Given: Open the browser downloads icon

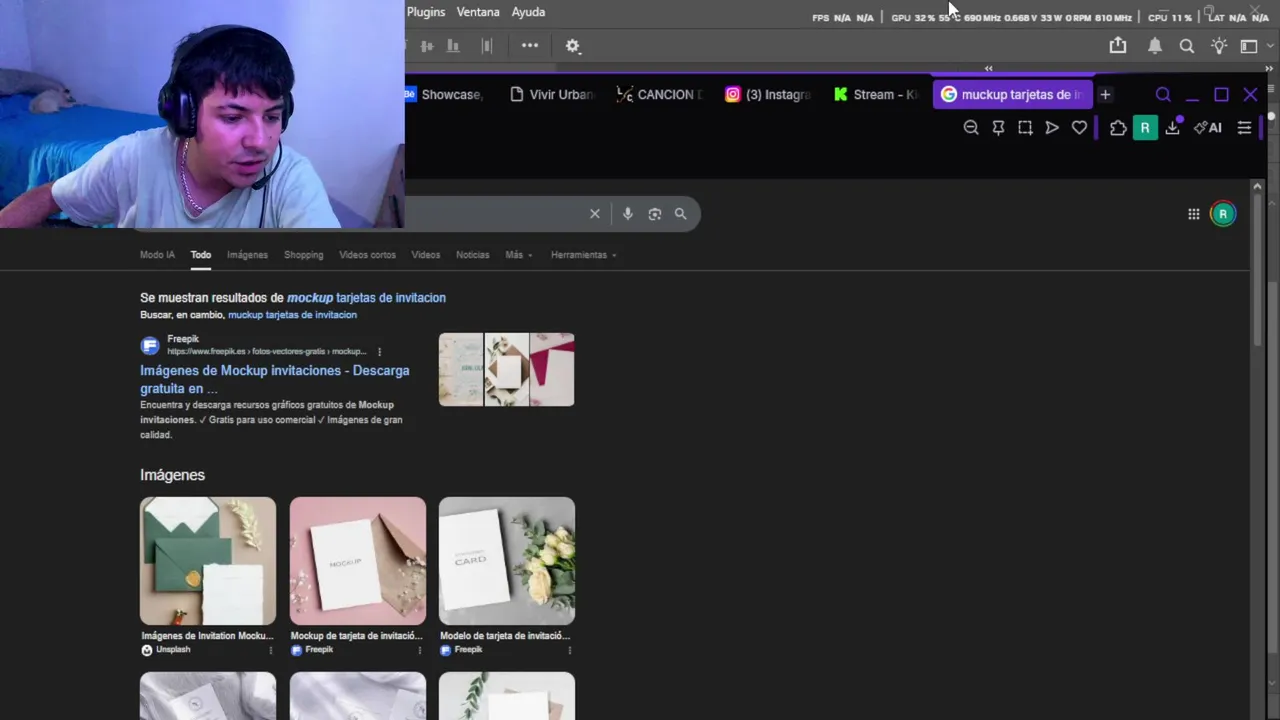Looking at the screenshot, I should 1173,128.
